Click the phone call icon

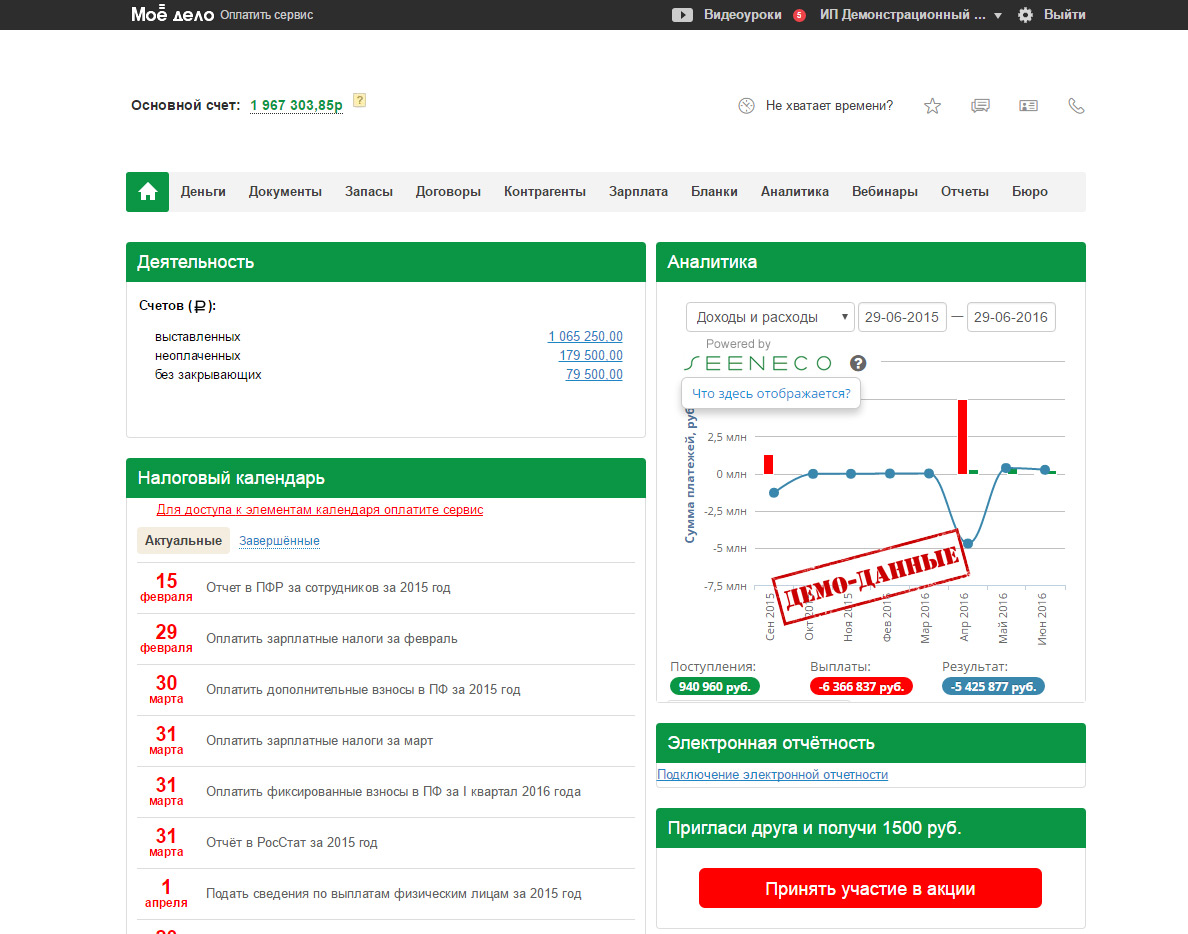tap(1076, 106)
